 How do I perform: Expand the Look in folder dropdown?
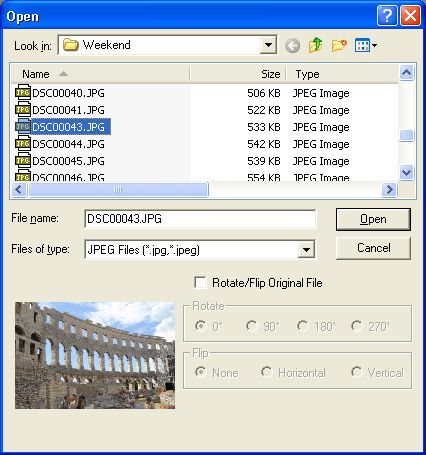(x=268, y=45)
